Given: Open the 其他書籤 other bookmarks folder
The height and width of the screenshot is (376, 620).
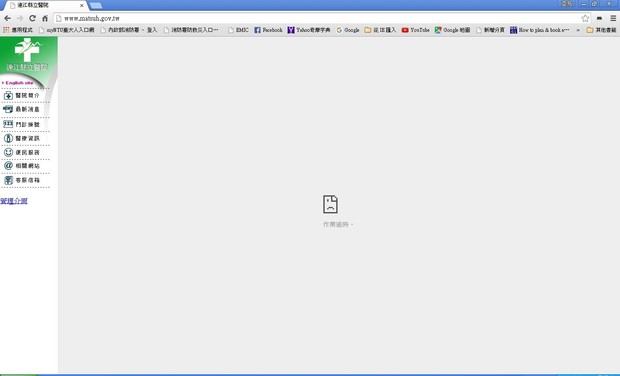Looking at the screenshot, I should [601, 30].
